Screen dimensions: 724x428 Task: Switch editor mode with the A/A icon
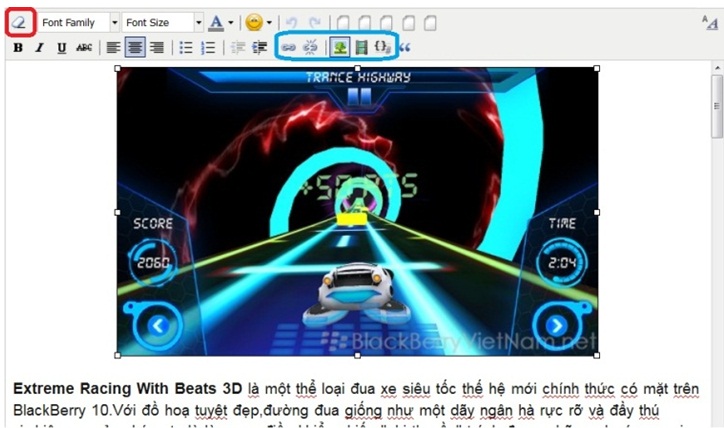point(710,22)
